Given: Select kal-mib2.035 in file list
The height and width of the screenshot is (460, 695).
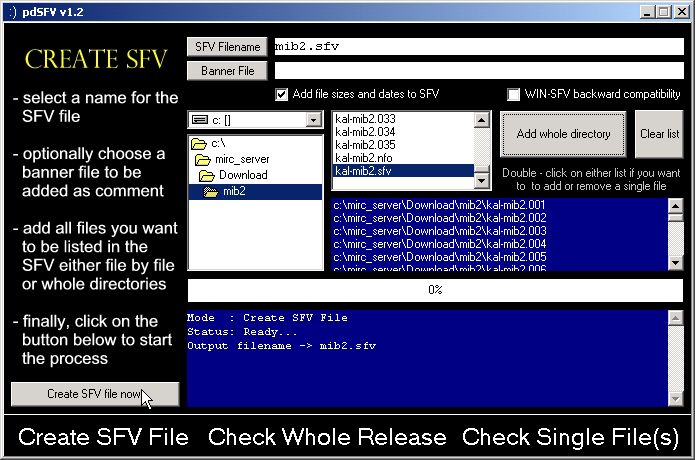Looking at the screenshot, I should [402, 145].
